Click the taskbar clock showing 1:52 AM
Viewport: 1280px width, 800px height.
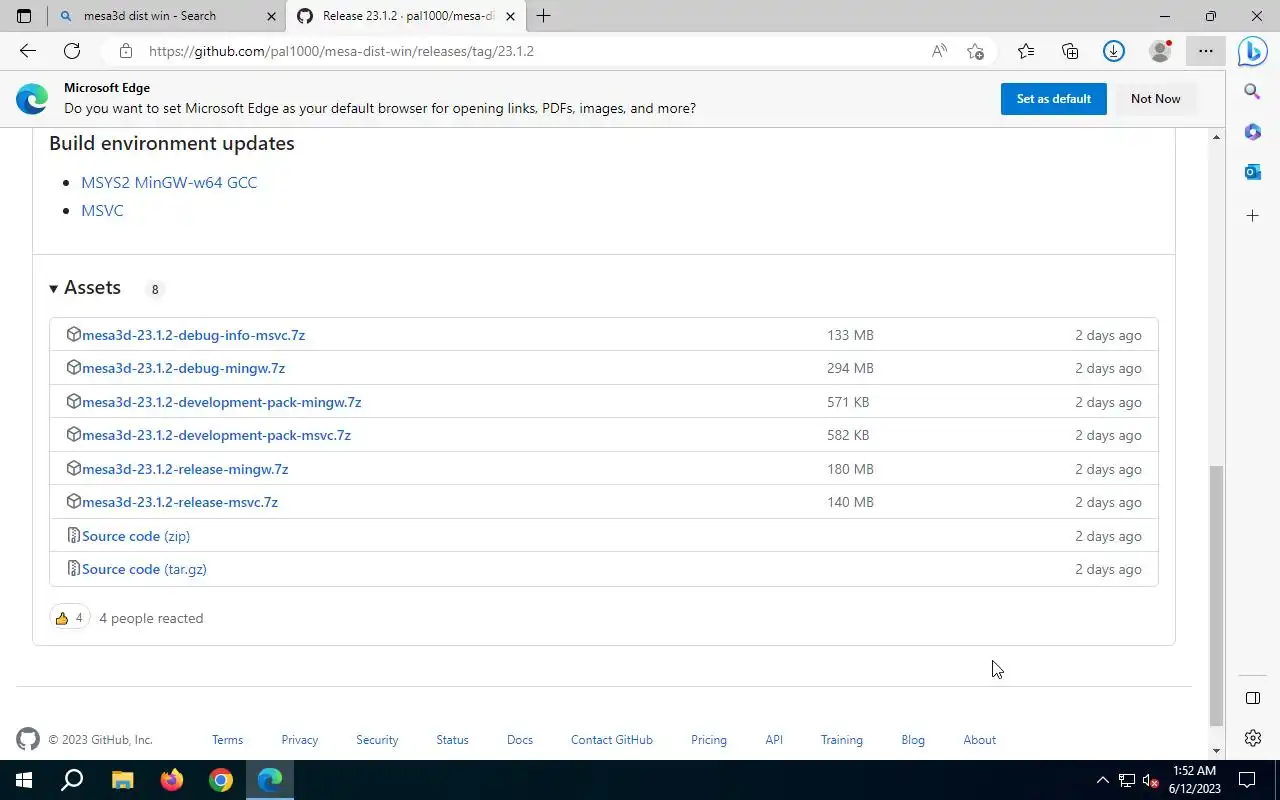1194,780
